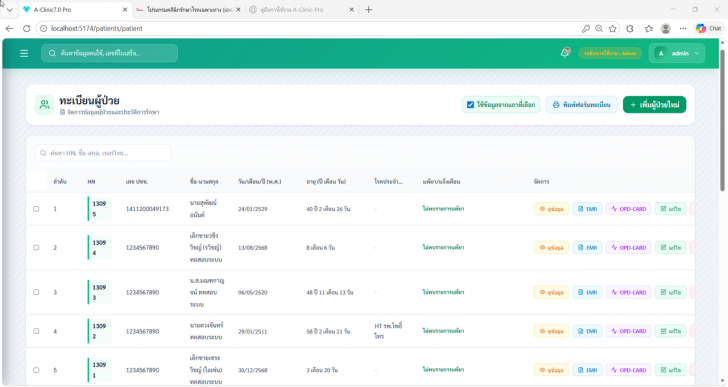This screenshot has height=387, width=728.
Task: Click the address bar URL
Action: (97, 29)
